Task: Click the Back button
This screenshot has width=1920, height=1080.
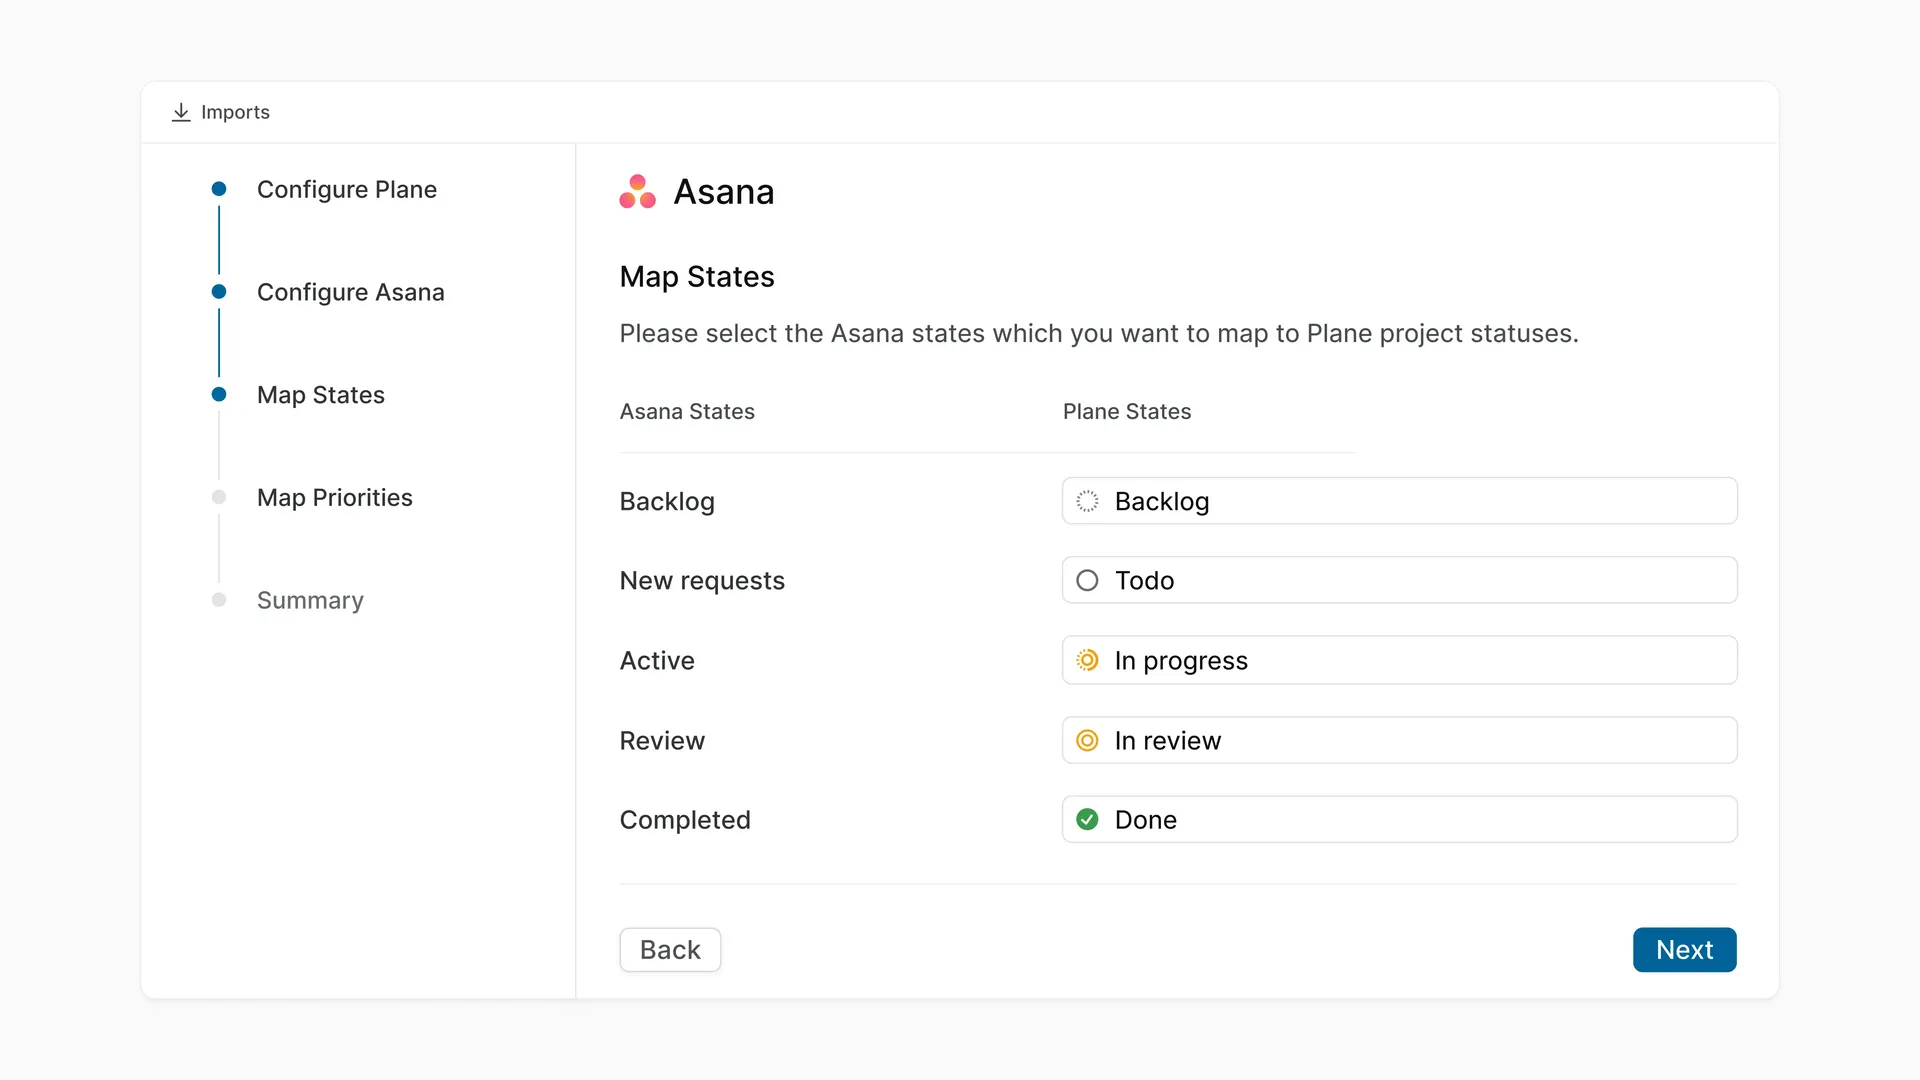Action: click(x=670, y=950)
